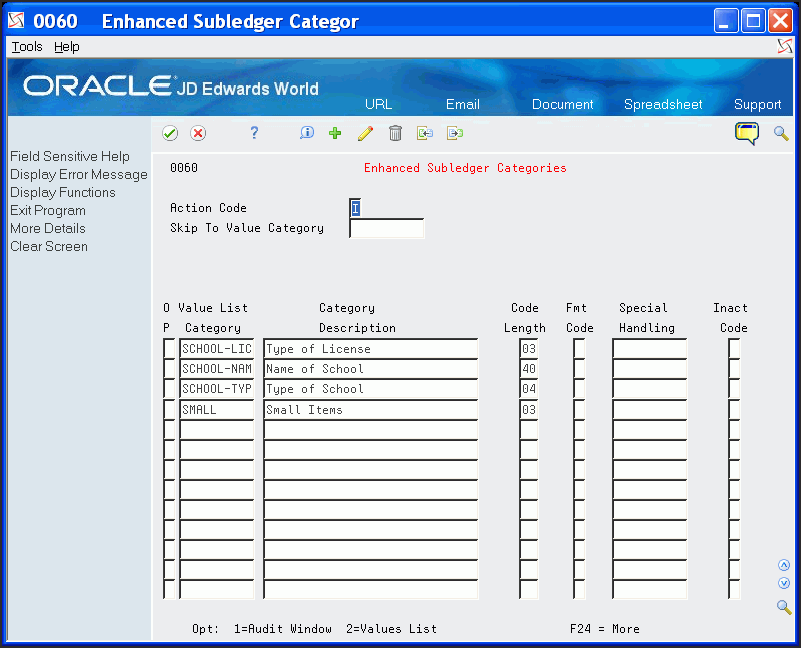Click the trash can Delete icon
Screen dimensions: 801x648
point(395,133)
